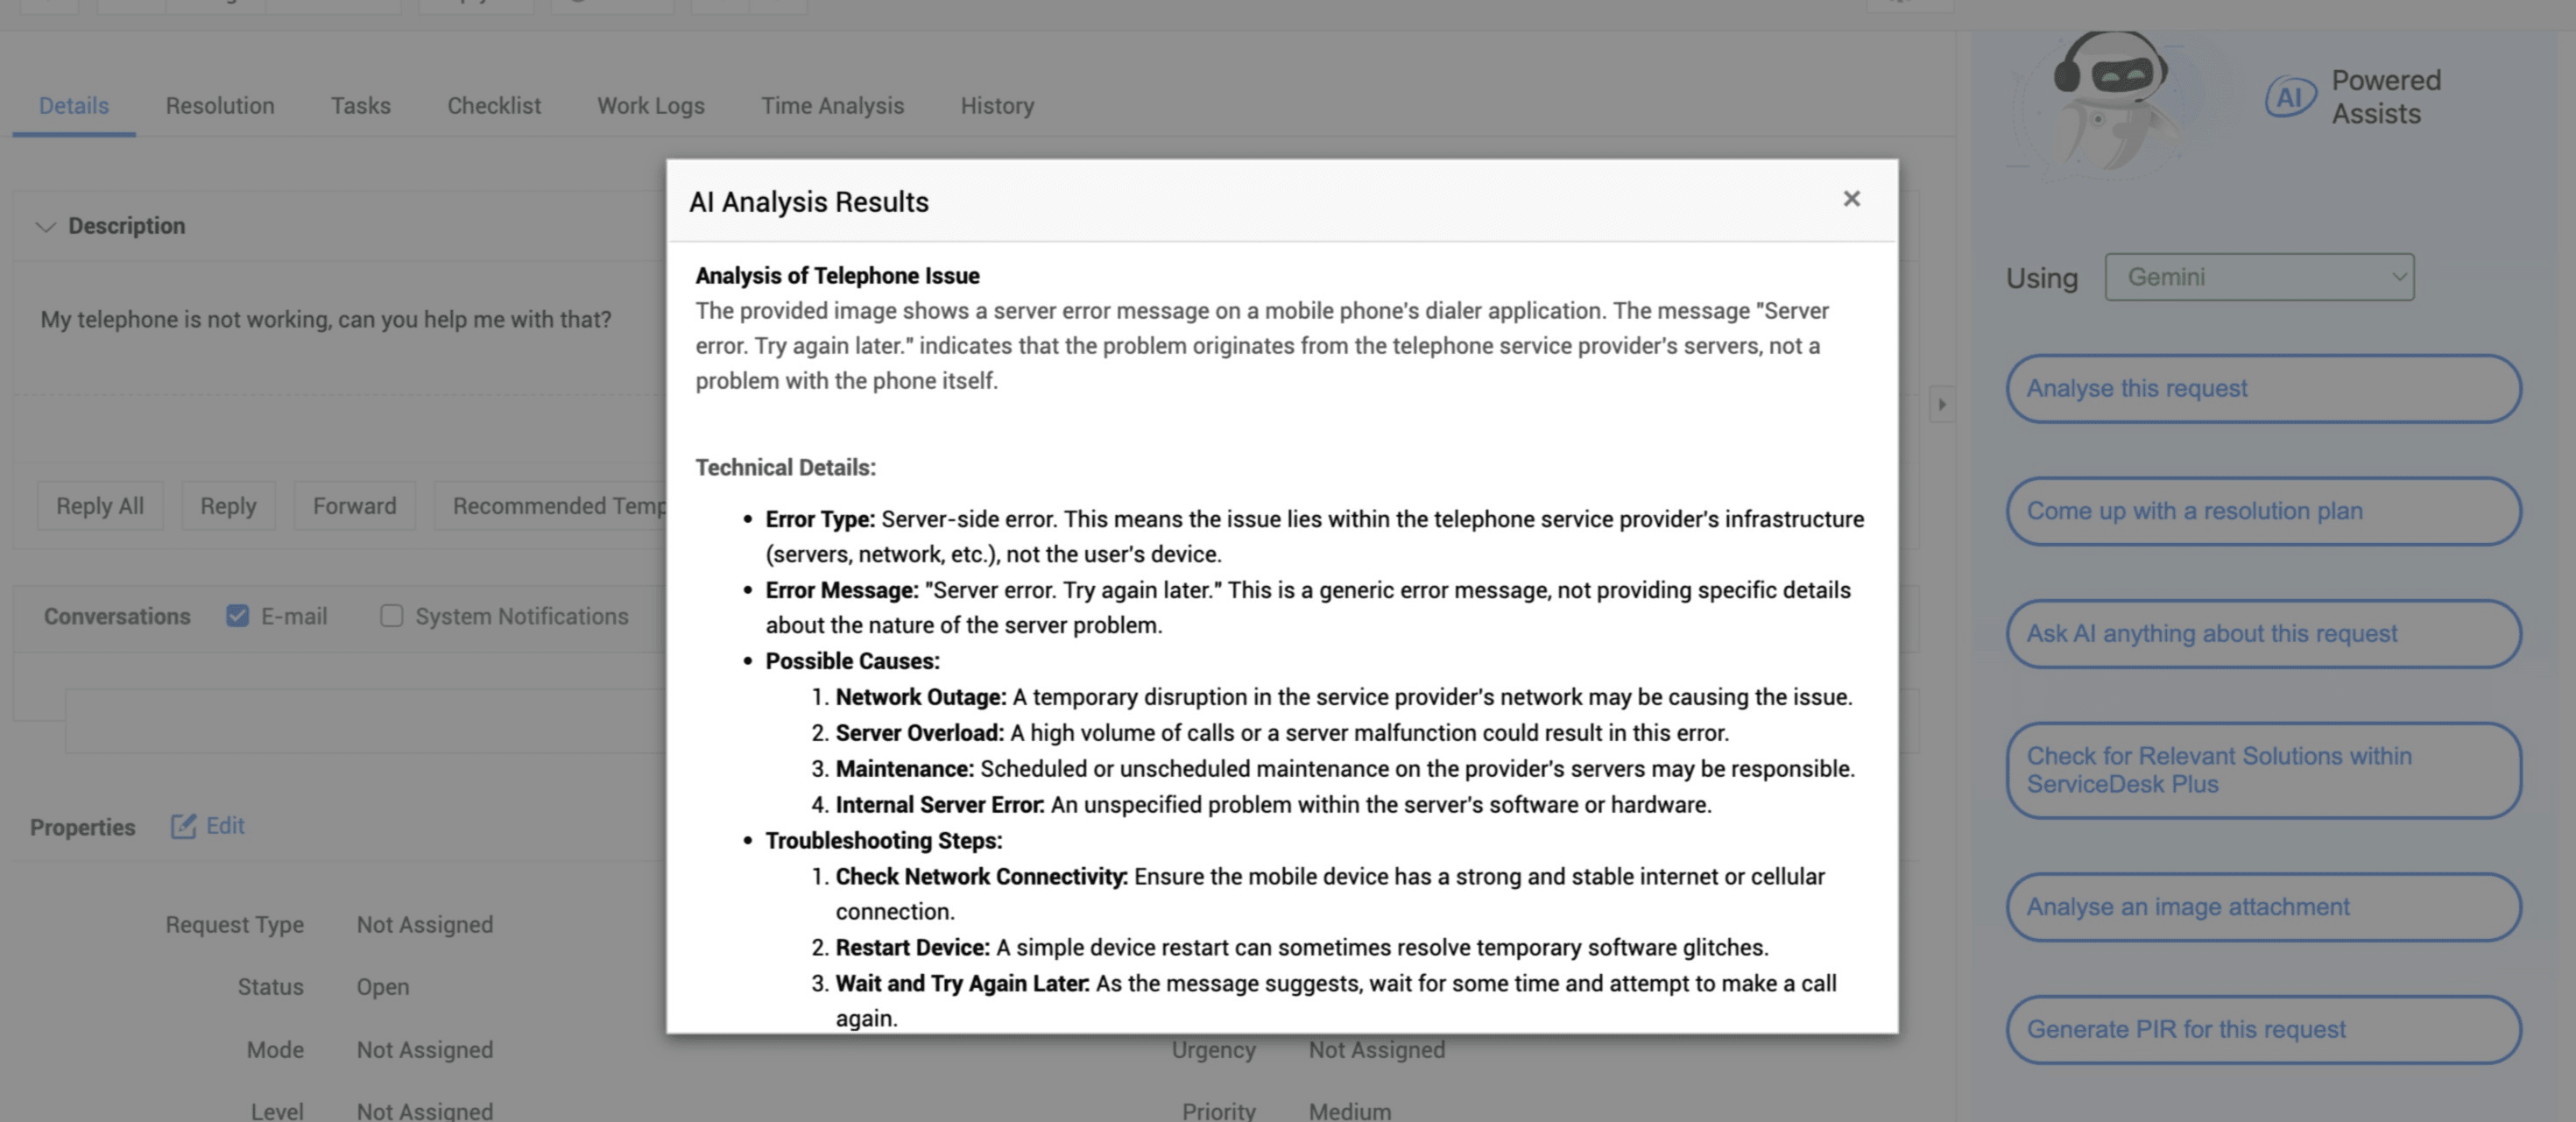2576x1122 pixels.
Task: Click Come up with a resolution plan
Action: (2263, 511)
